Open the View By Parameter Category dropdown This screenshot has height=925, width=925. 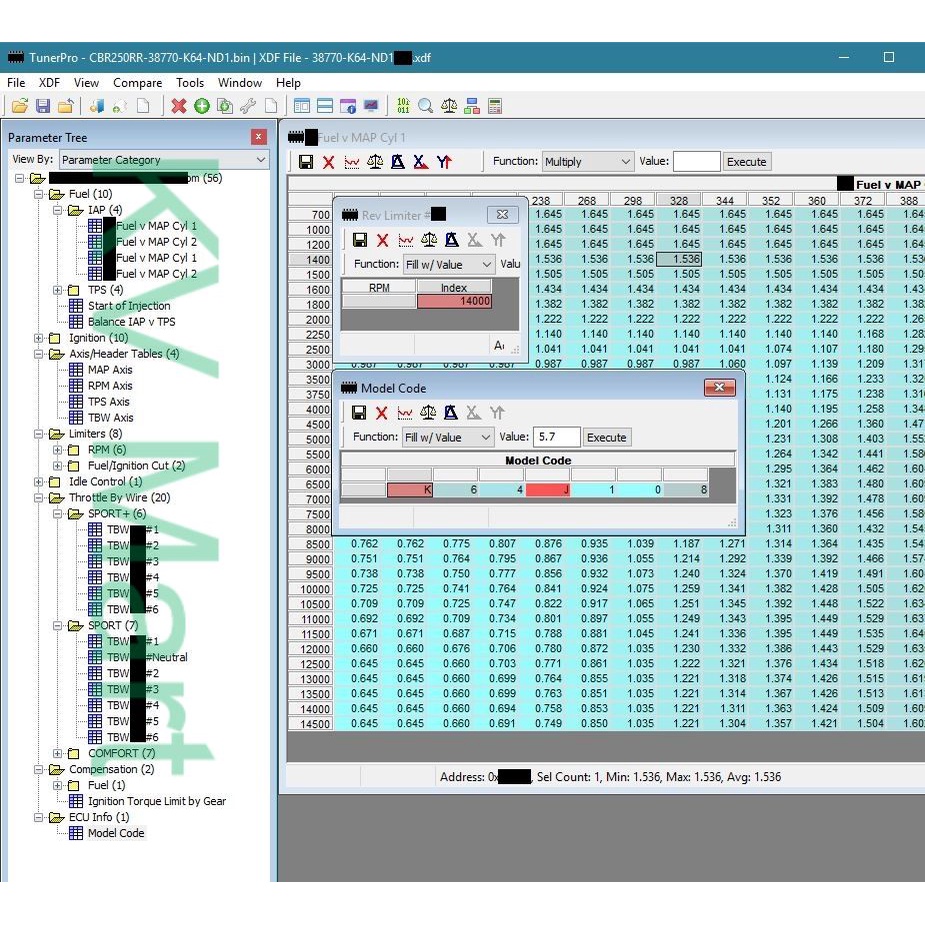click(164, 160)
